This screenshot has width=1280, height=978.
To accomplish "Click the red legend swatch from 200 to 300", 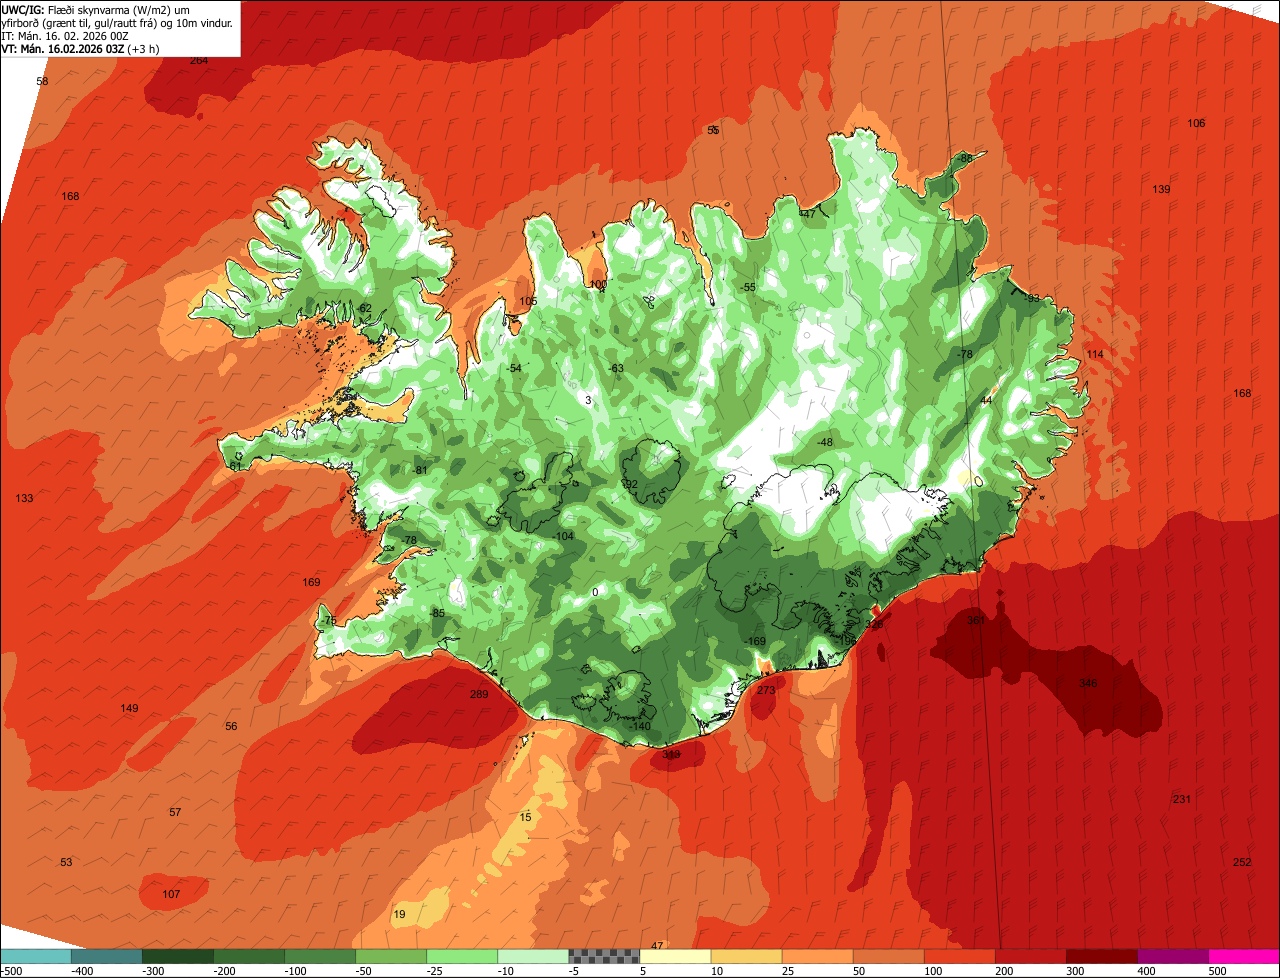I will (1030, 956).
